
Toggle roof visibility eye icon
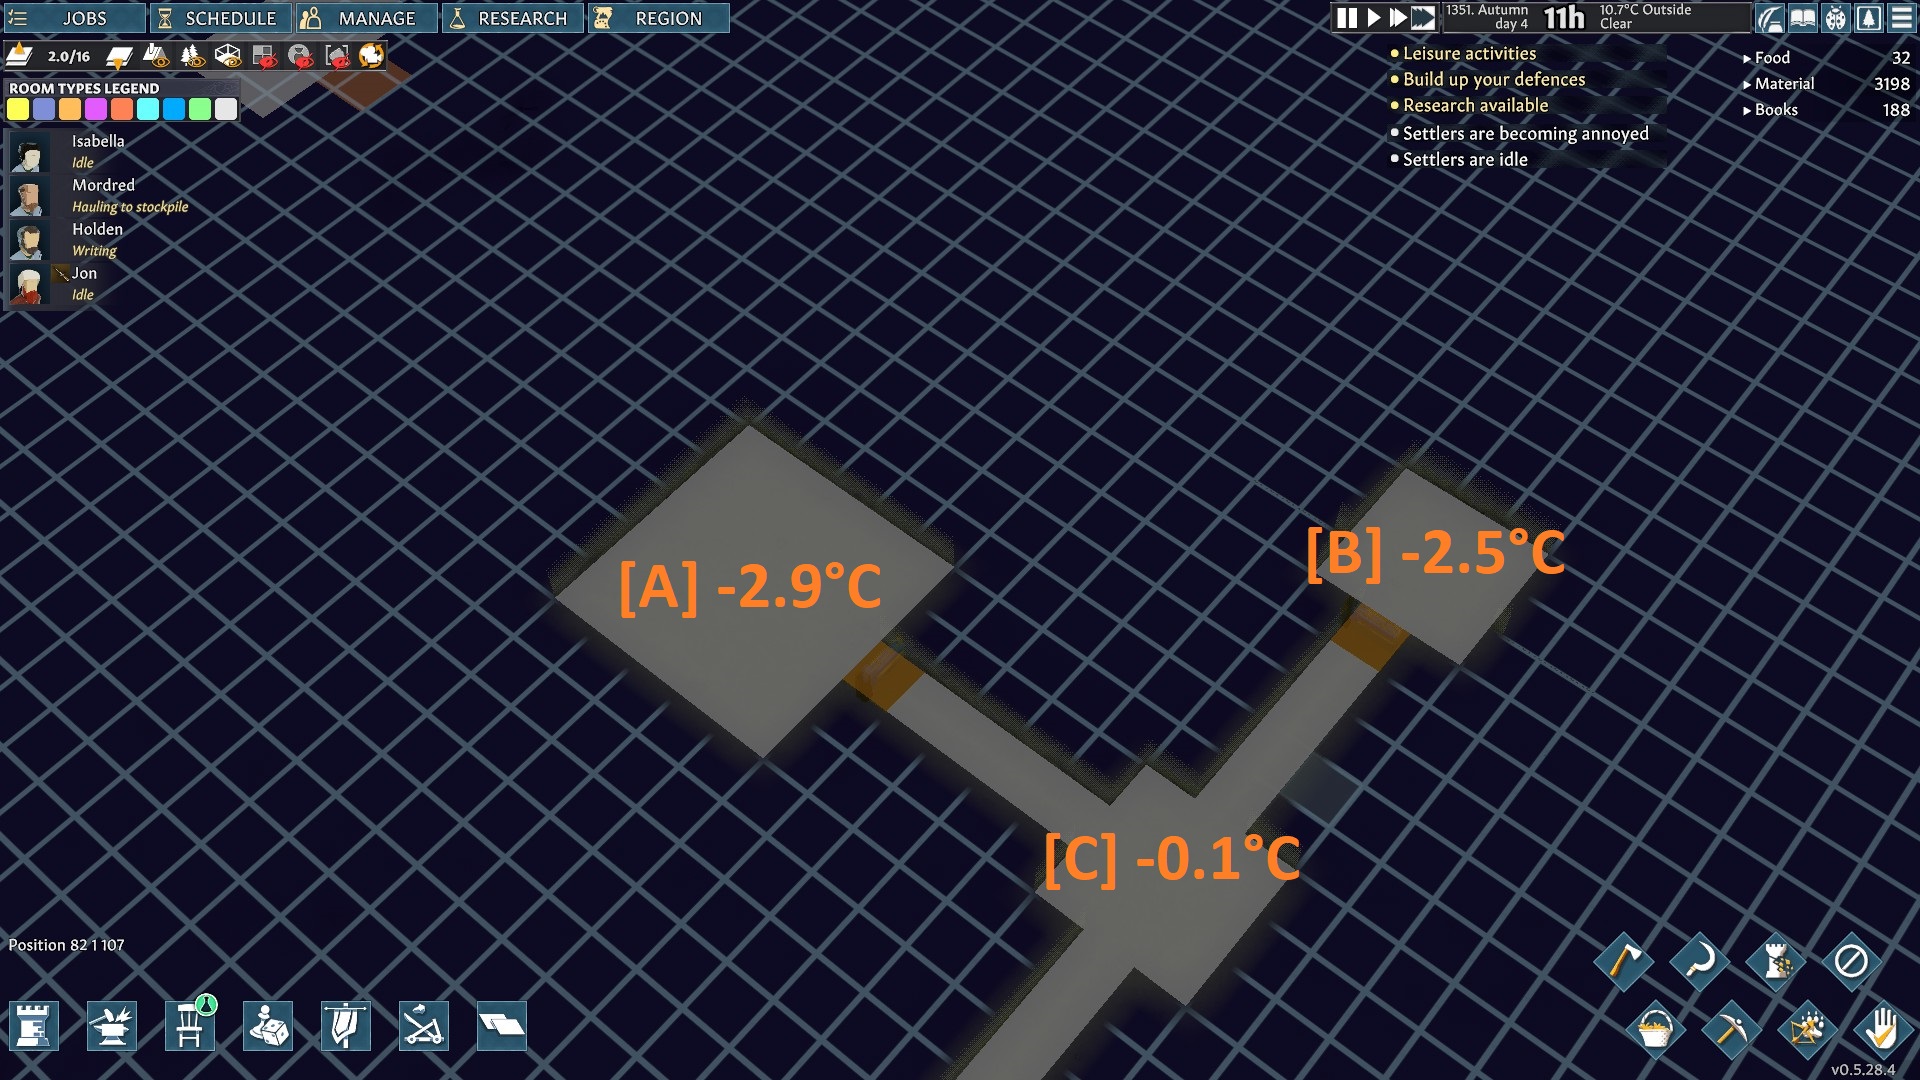tap(156, 57)
